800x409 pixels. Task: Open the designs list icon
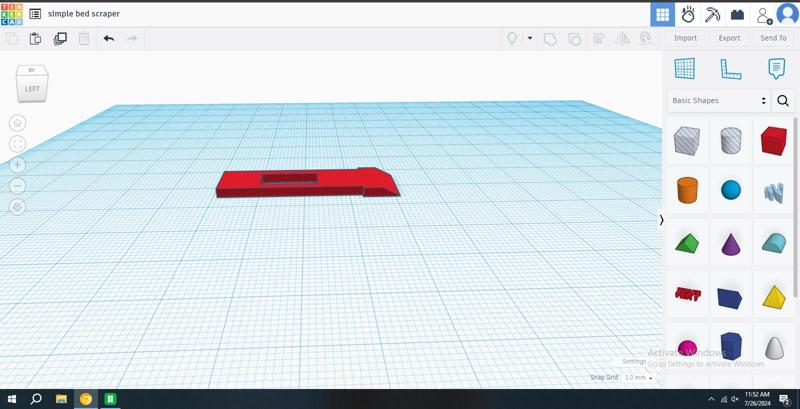pyautogui.click(x=35, y=14)
